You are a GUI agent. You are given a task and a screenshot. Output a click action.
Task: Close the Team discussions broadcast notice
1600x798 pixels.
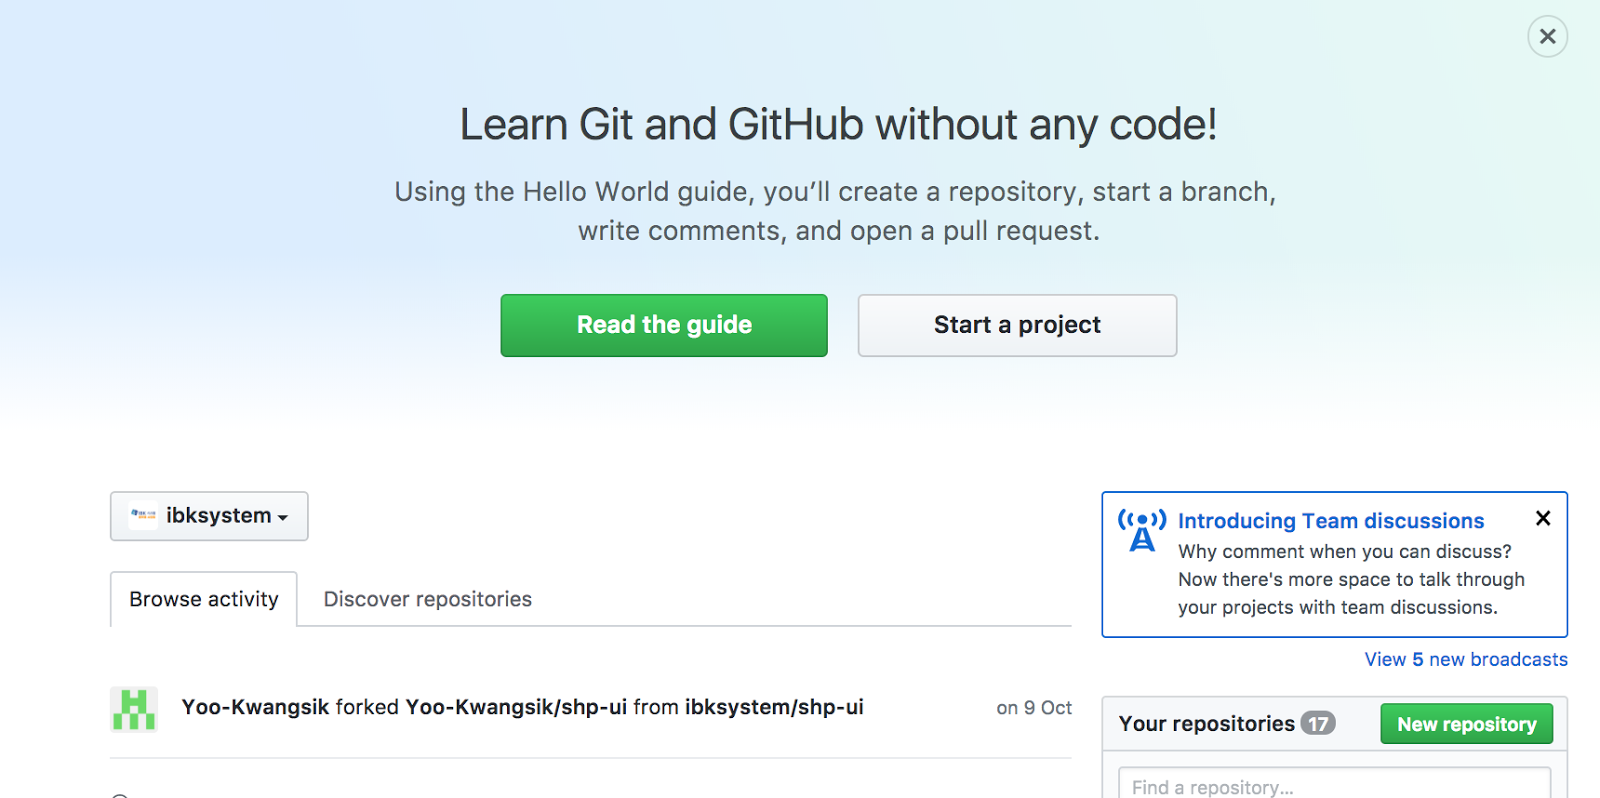coord(1543,518)
